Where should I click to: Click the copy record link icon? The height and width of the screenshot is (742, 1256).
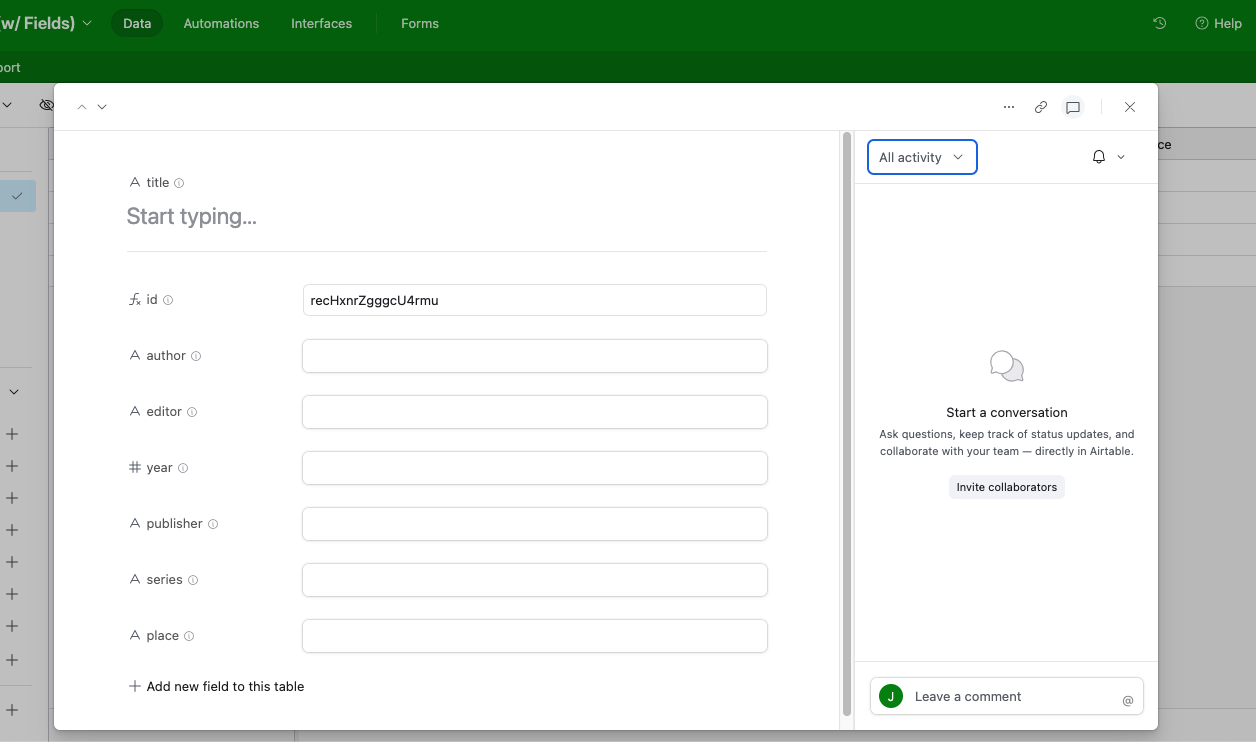[x=1041, y=107]
